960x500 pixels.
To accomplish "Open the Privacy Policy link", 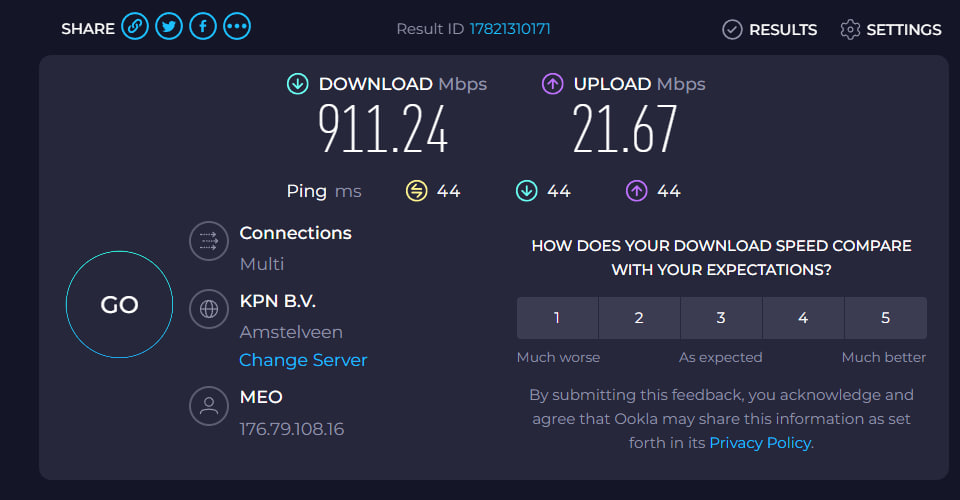I will point(760,442).
